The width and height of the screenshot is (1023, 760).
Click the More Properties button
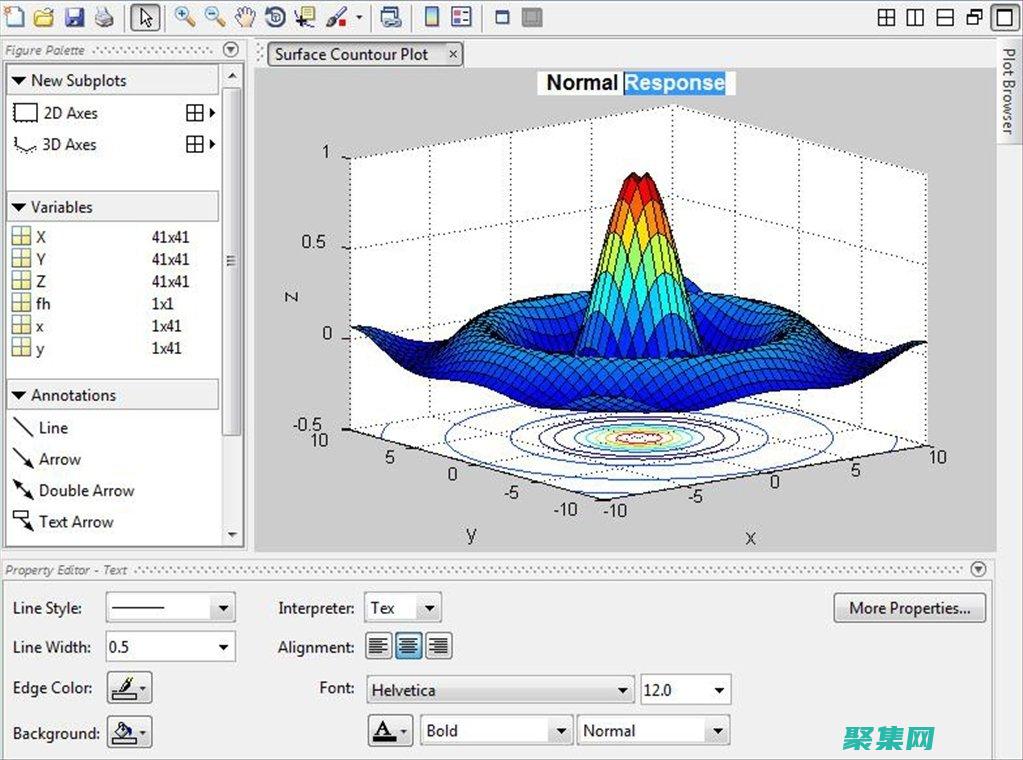click(x=908, y=608)
